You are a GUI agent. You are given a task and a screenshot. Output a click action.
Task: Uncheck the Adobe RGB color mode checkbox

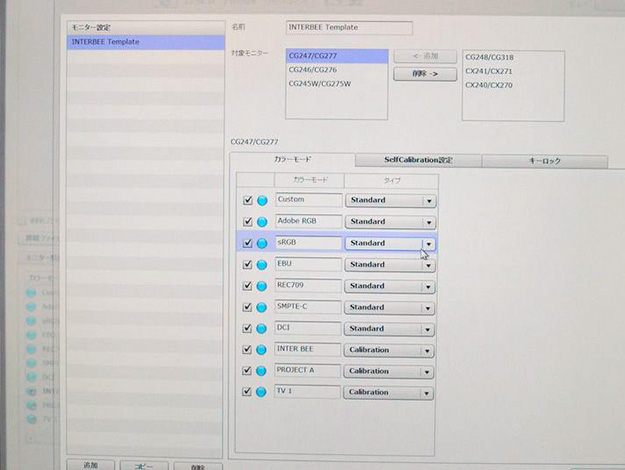pyautogui.click(x=248, y=221)
